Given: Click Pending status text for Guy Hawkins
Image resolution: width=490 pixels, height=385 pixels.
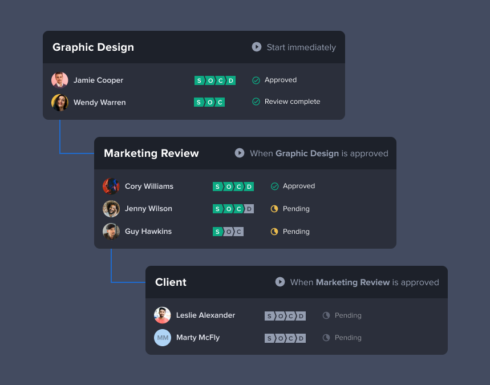Looking at the screenshot, I should point(296,231).
